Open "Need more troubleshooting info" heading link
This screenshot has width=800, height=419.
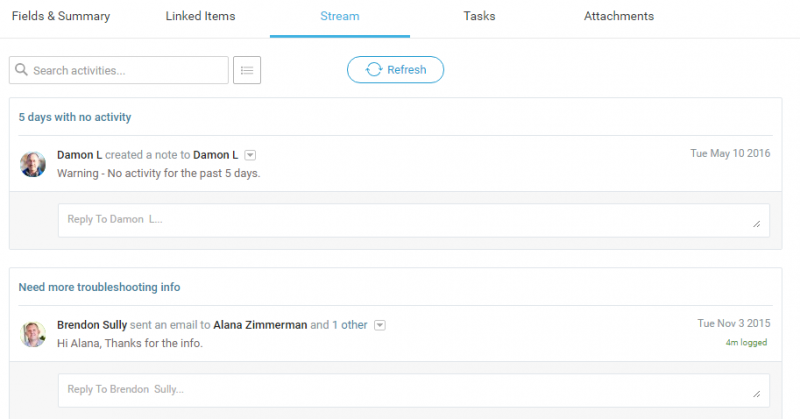tap(99, 287)
